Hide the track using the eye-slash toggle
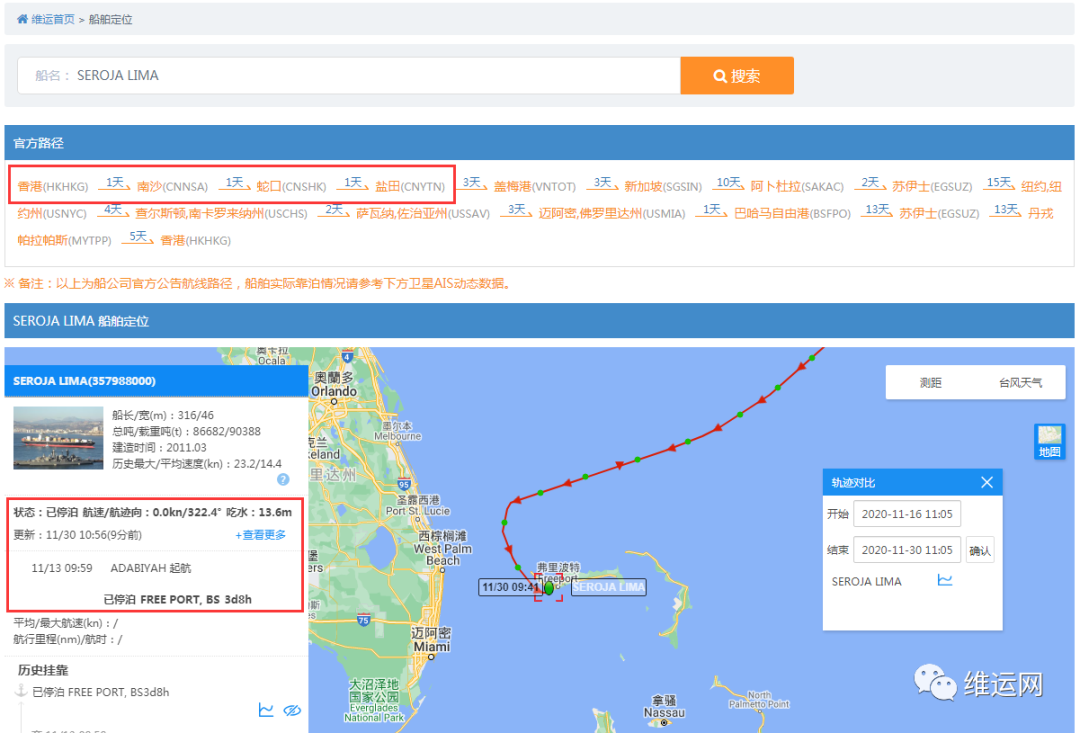The image size is (1080, 733). tap(292, 710)
